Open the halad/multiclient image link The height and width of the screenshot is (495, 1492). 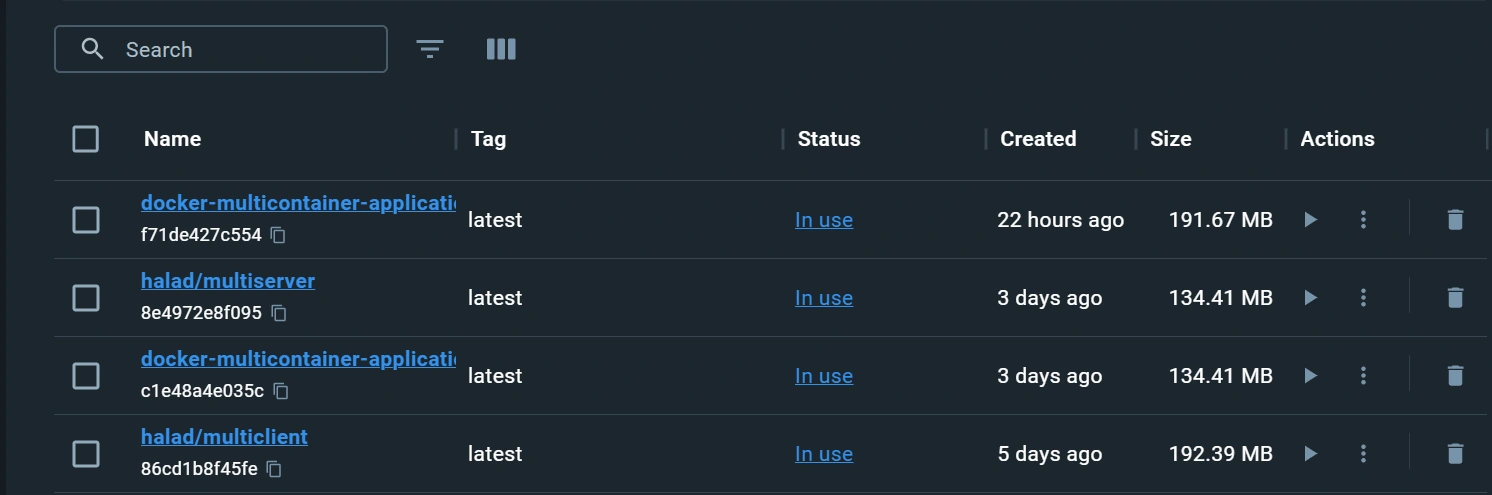point(224,437)
